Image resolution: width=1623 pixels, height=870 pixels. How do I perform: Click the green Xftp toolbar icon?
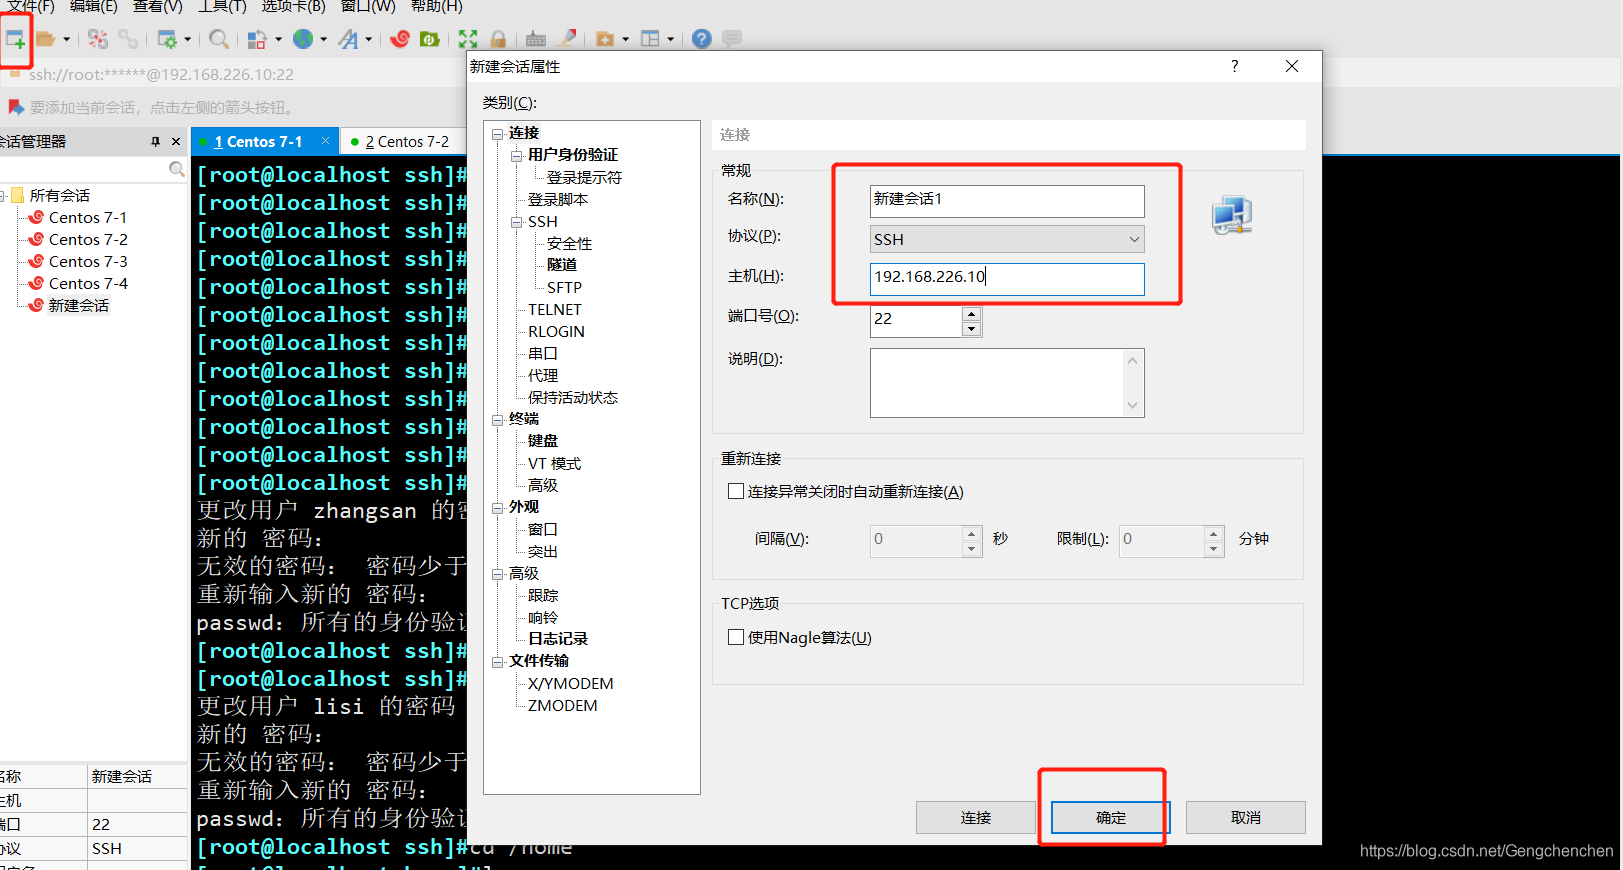tap(430, 39)
